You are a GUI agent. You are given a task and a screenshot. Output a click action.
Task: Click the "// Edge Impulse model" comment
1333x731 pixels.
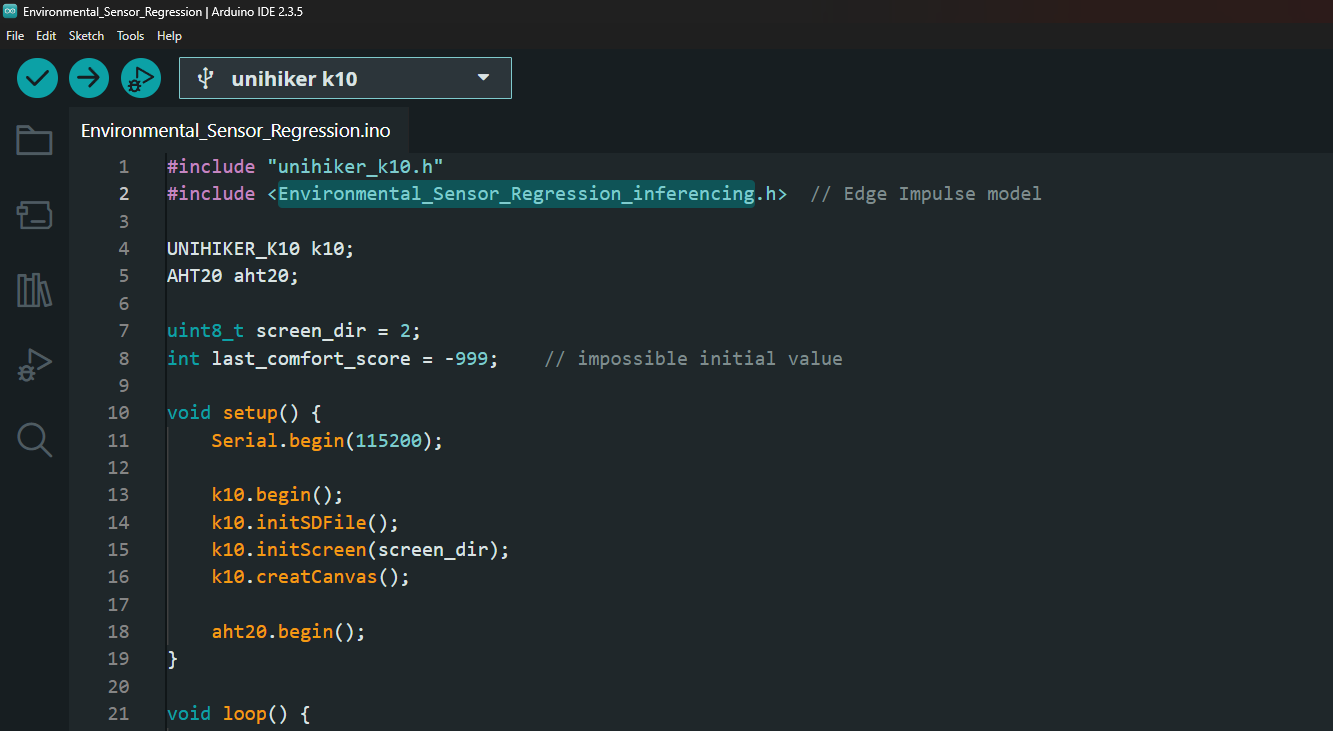click(926, 193)
